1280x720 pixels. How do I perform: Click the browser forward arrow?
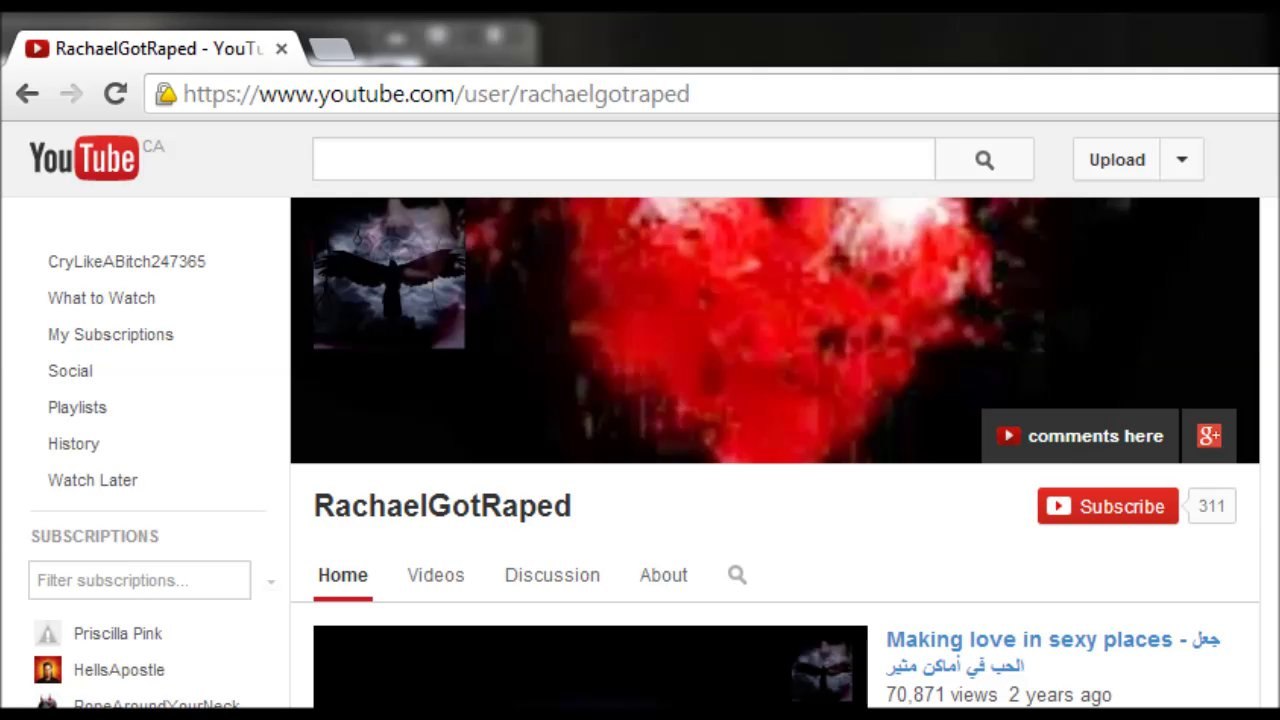coord(71,94)
